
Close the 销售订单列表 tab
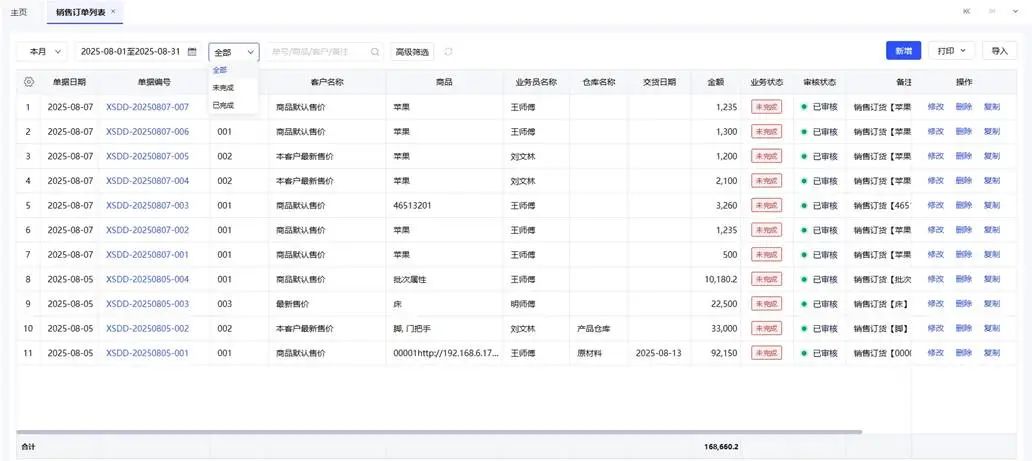click(113, 11)
